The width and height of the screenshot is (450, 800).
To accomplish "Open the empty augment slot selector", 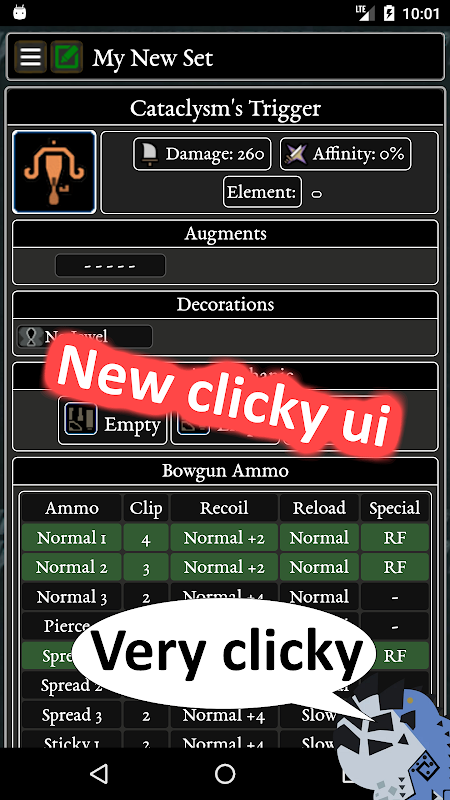I will [x=110, y=266].
